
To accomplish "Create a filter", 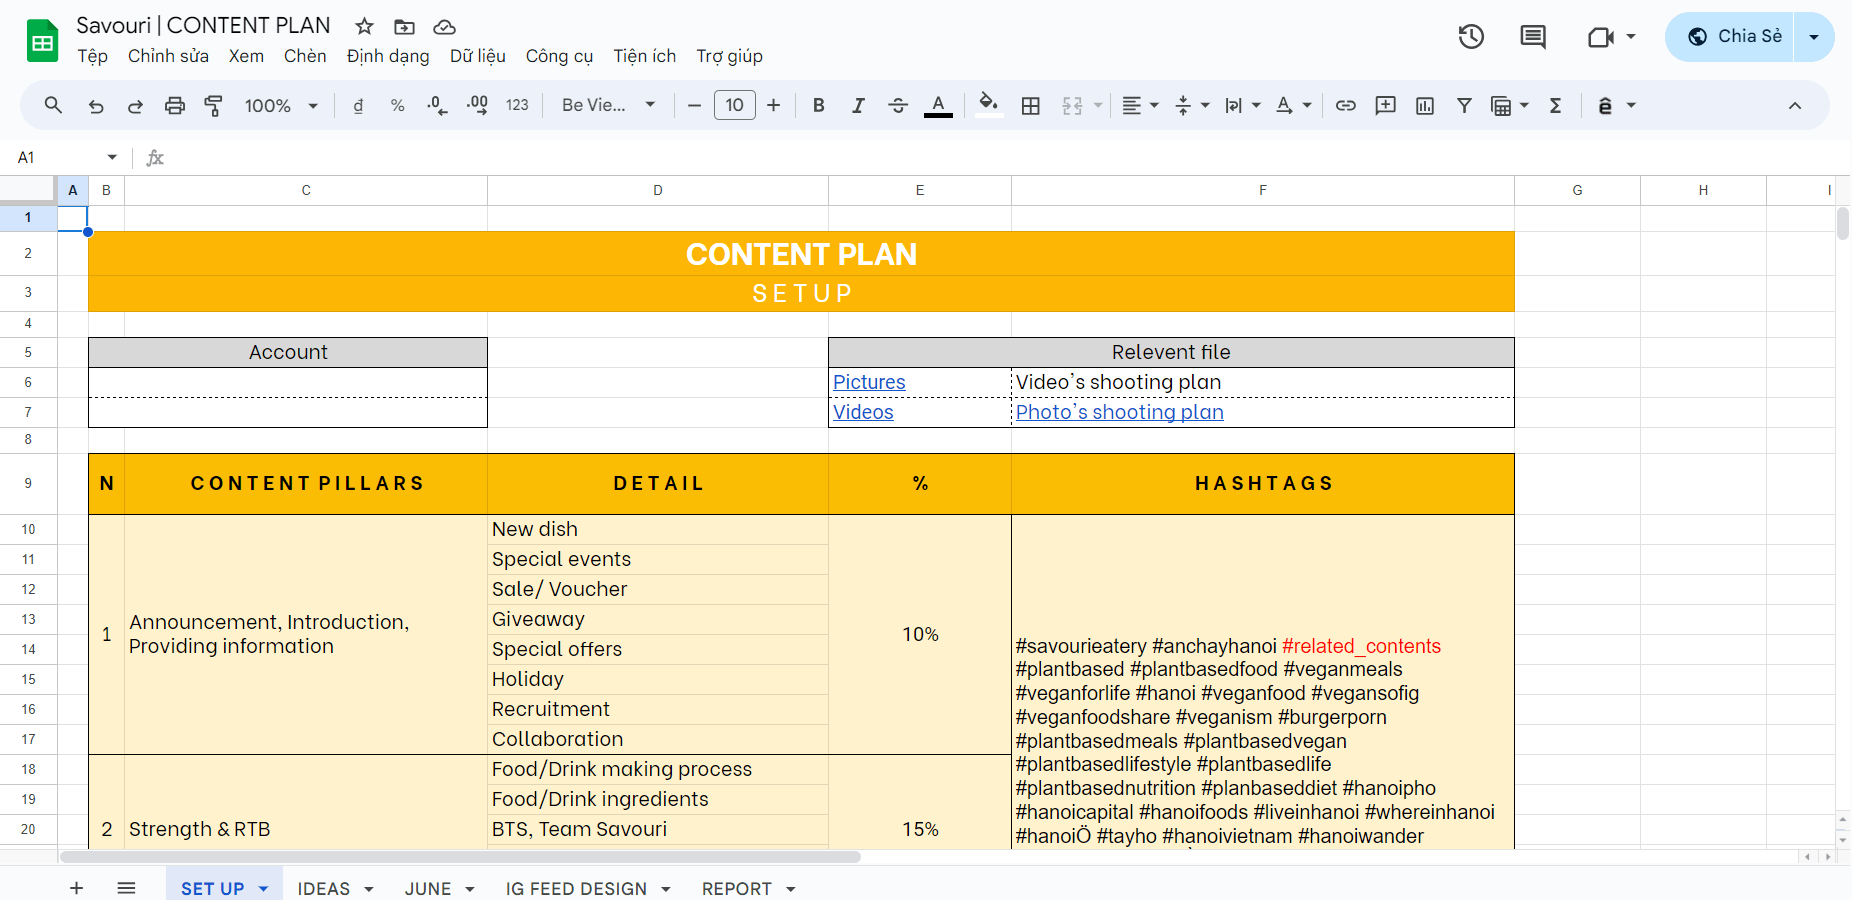I will [x=1464, y=105].
